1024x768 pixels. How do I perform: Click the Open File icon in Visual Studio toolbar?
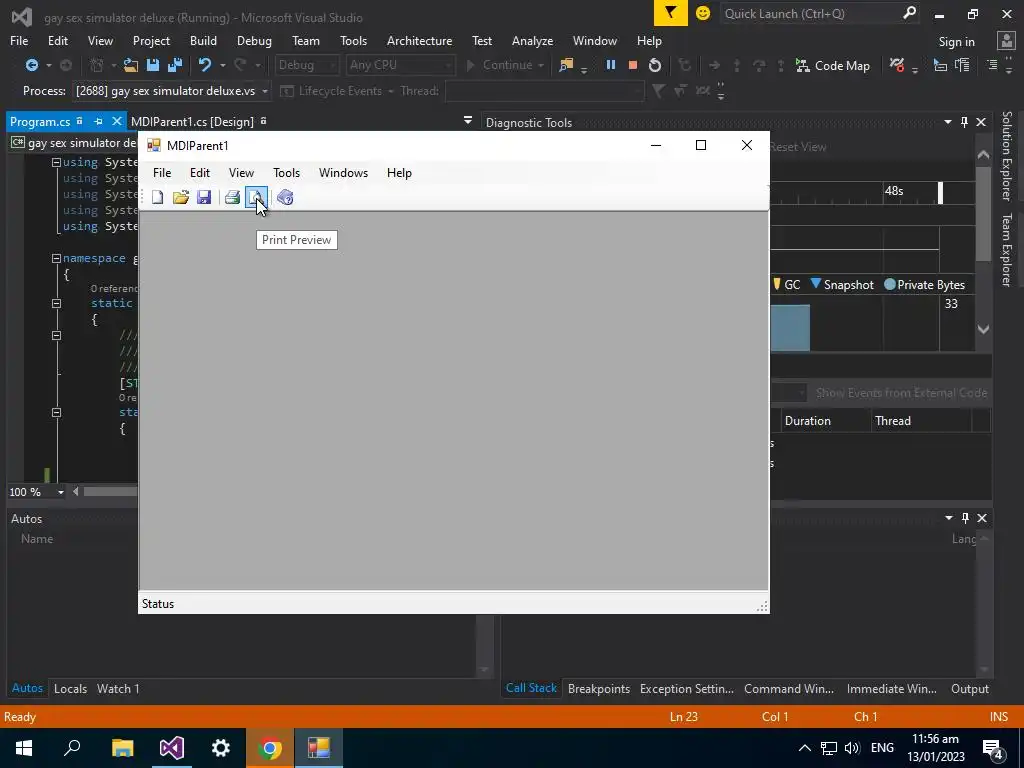[x=131, y=65]
